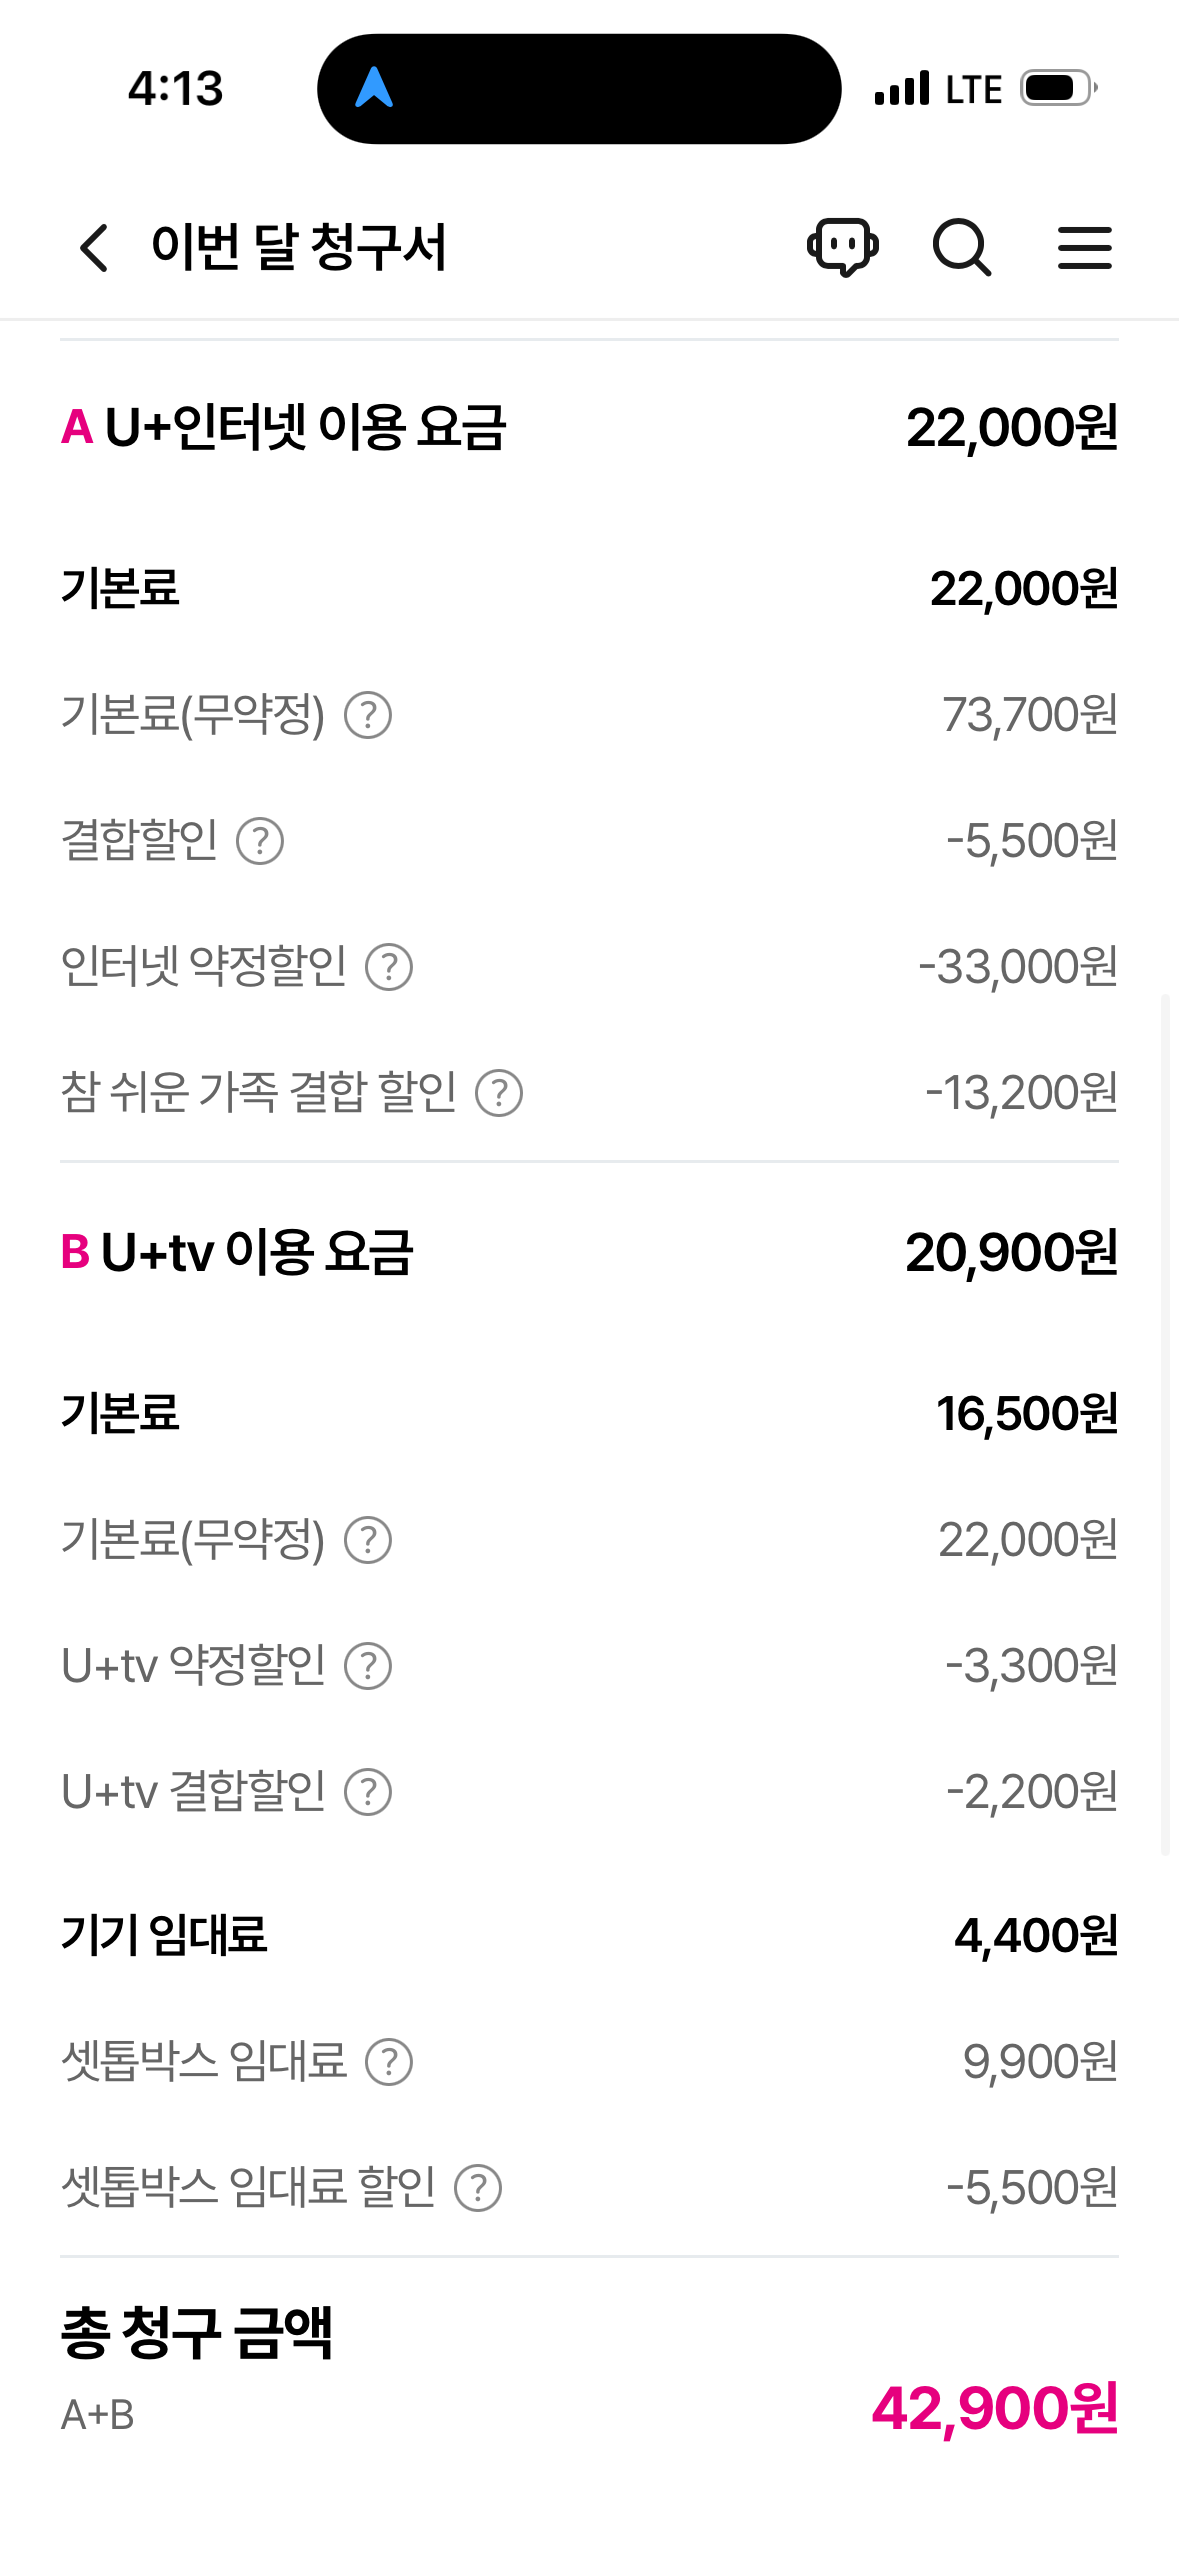Show info for 셋톱박스 임대료 할인
This screenshot has height=2556, width=1179.
click(x=478, y=2188)
